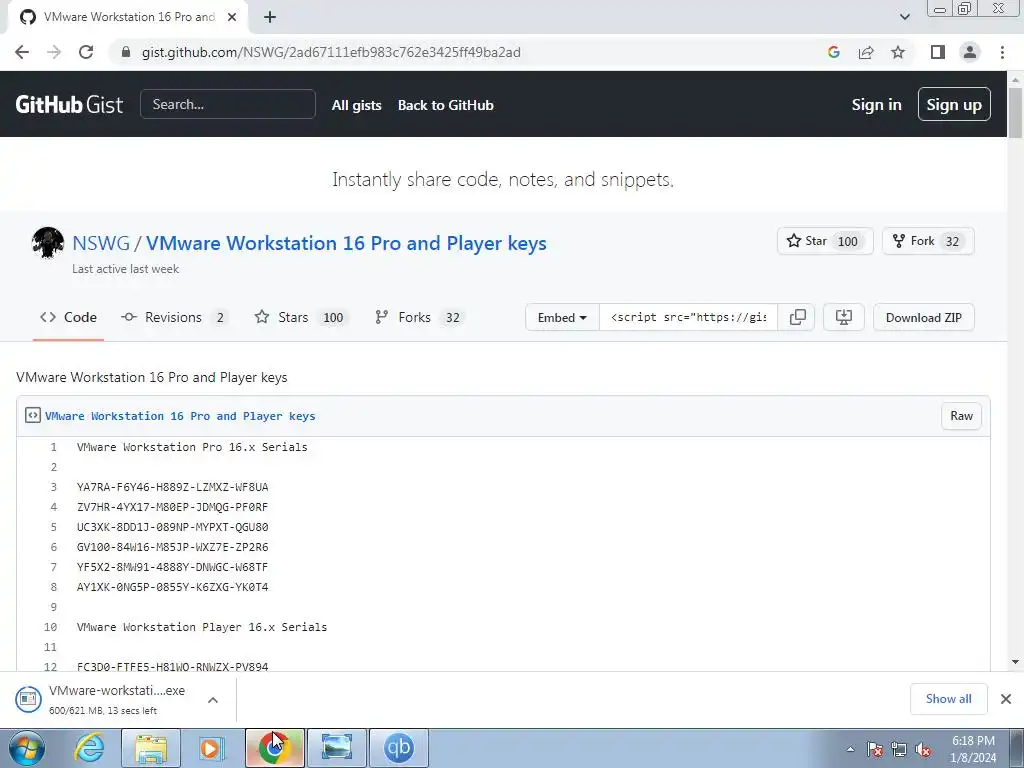
Task: Close the VMware Workstation gist tab
Action: 232,18
